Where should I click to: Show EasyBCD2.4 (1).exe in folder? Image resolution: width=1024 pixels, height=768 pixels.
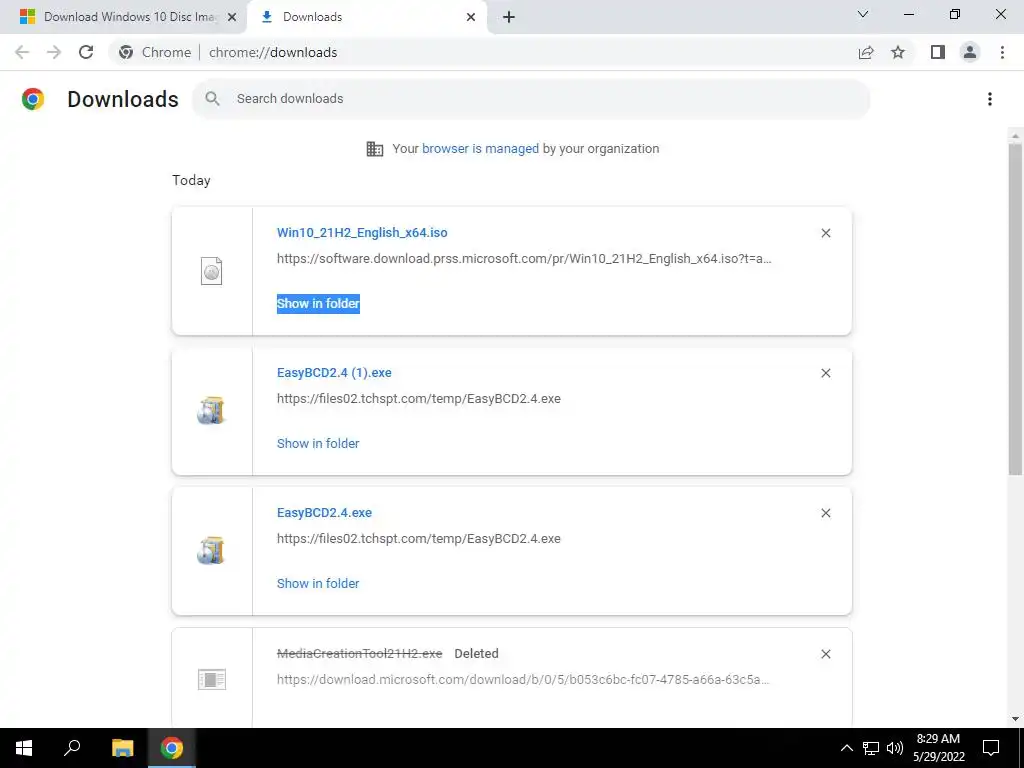pyautogui.click(x=318, y=443)
